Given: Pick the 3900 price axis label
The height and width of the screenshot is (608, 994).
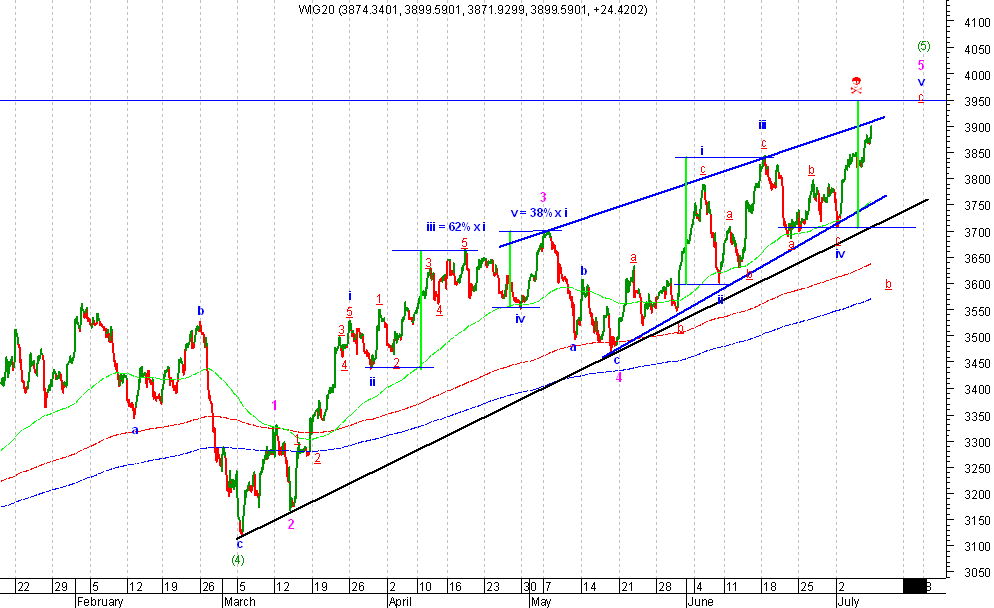Looking at the screenshot, I should 976,127.
